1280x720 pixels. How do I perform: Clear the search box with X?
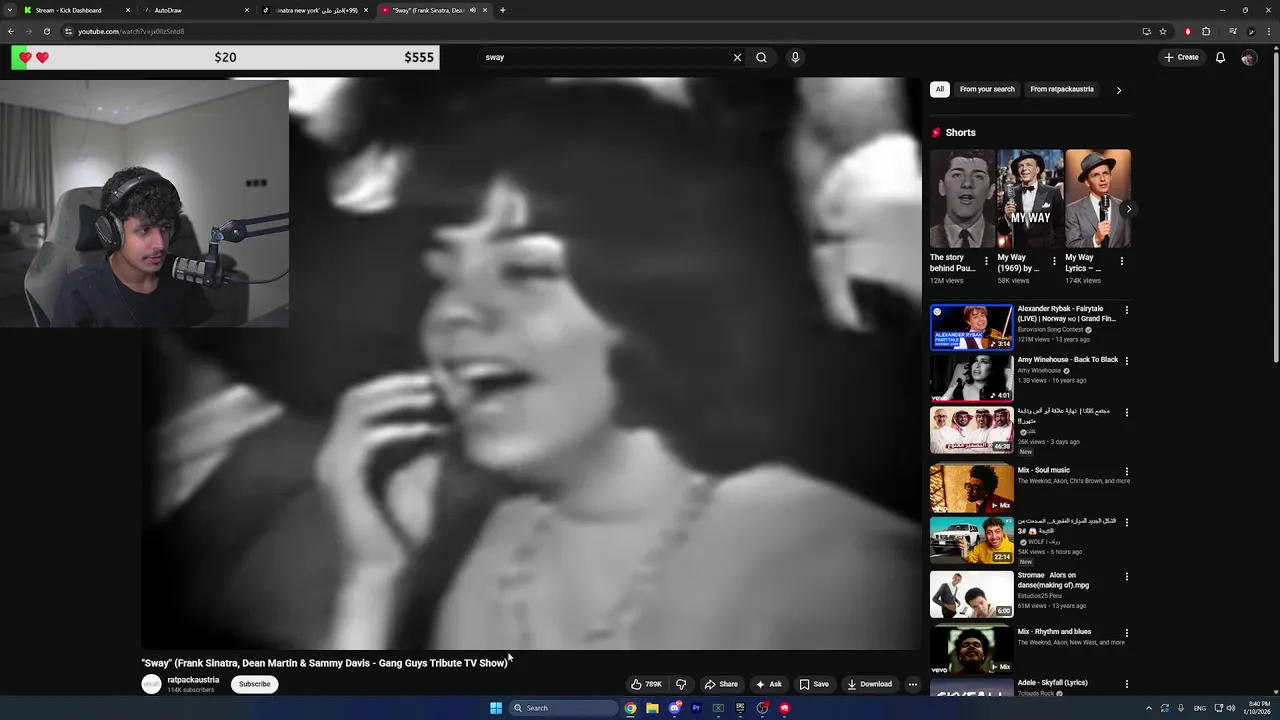click(x=737, y=57)
